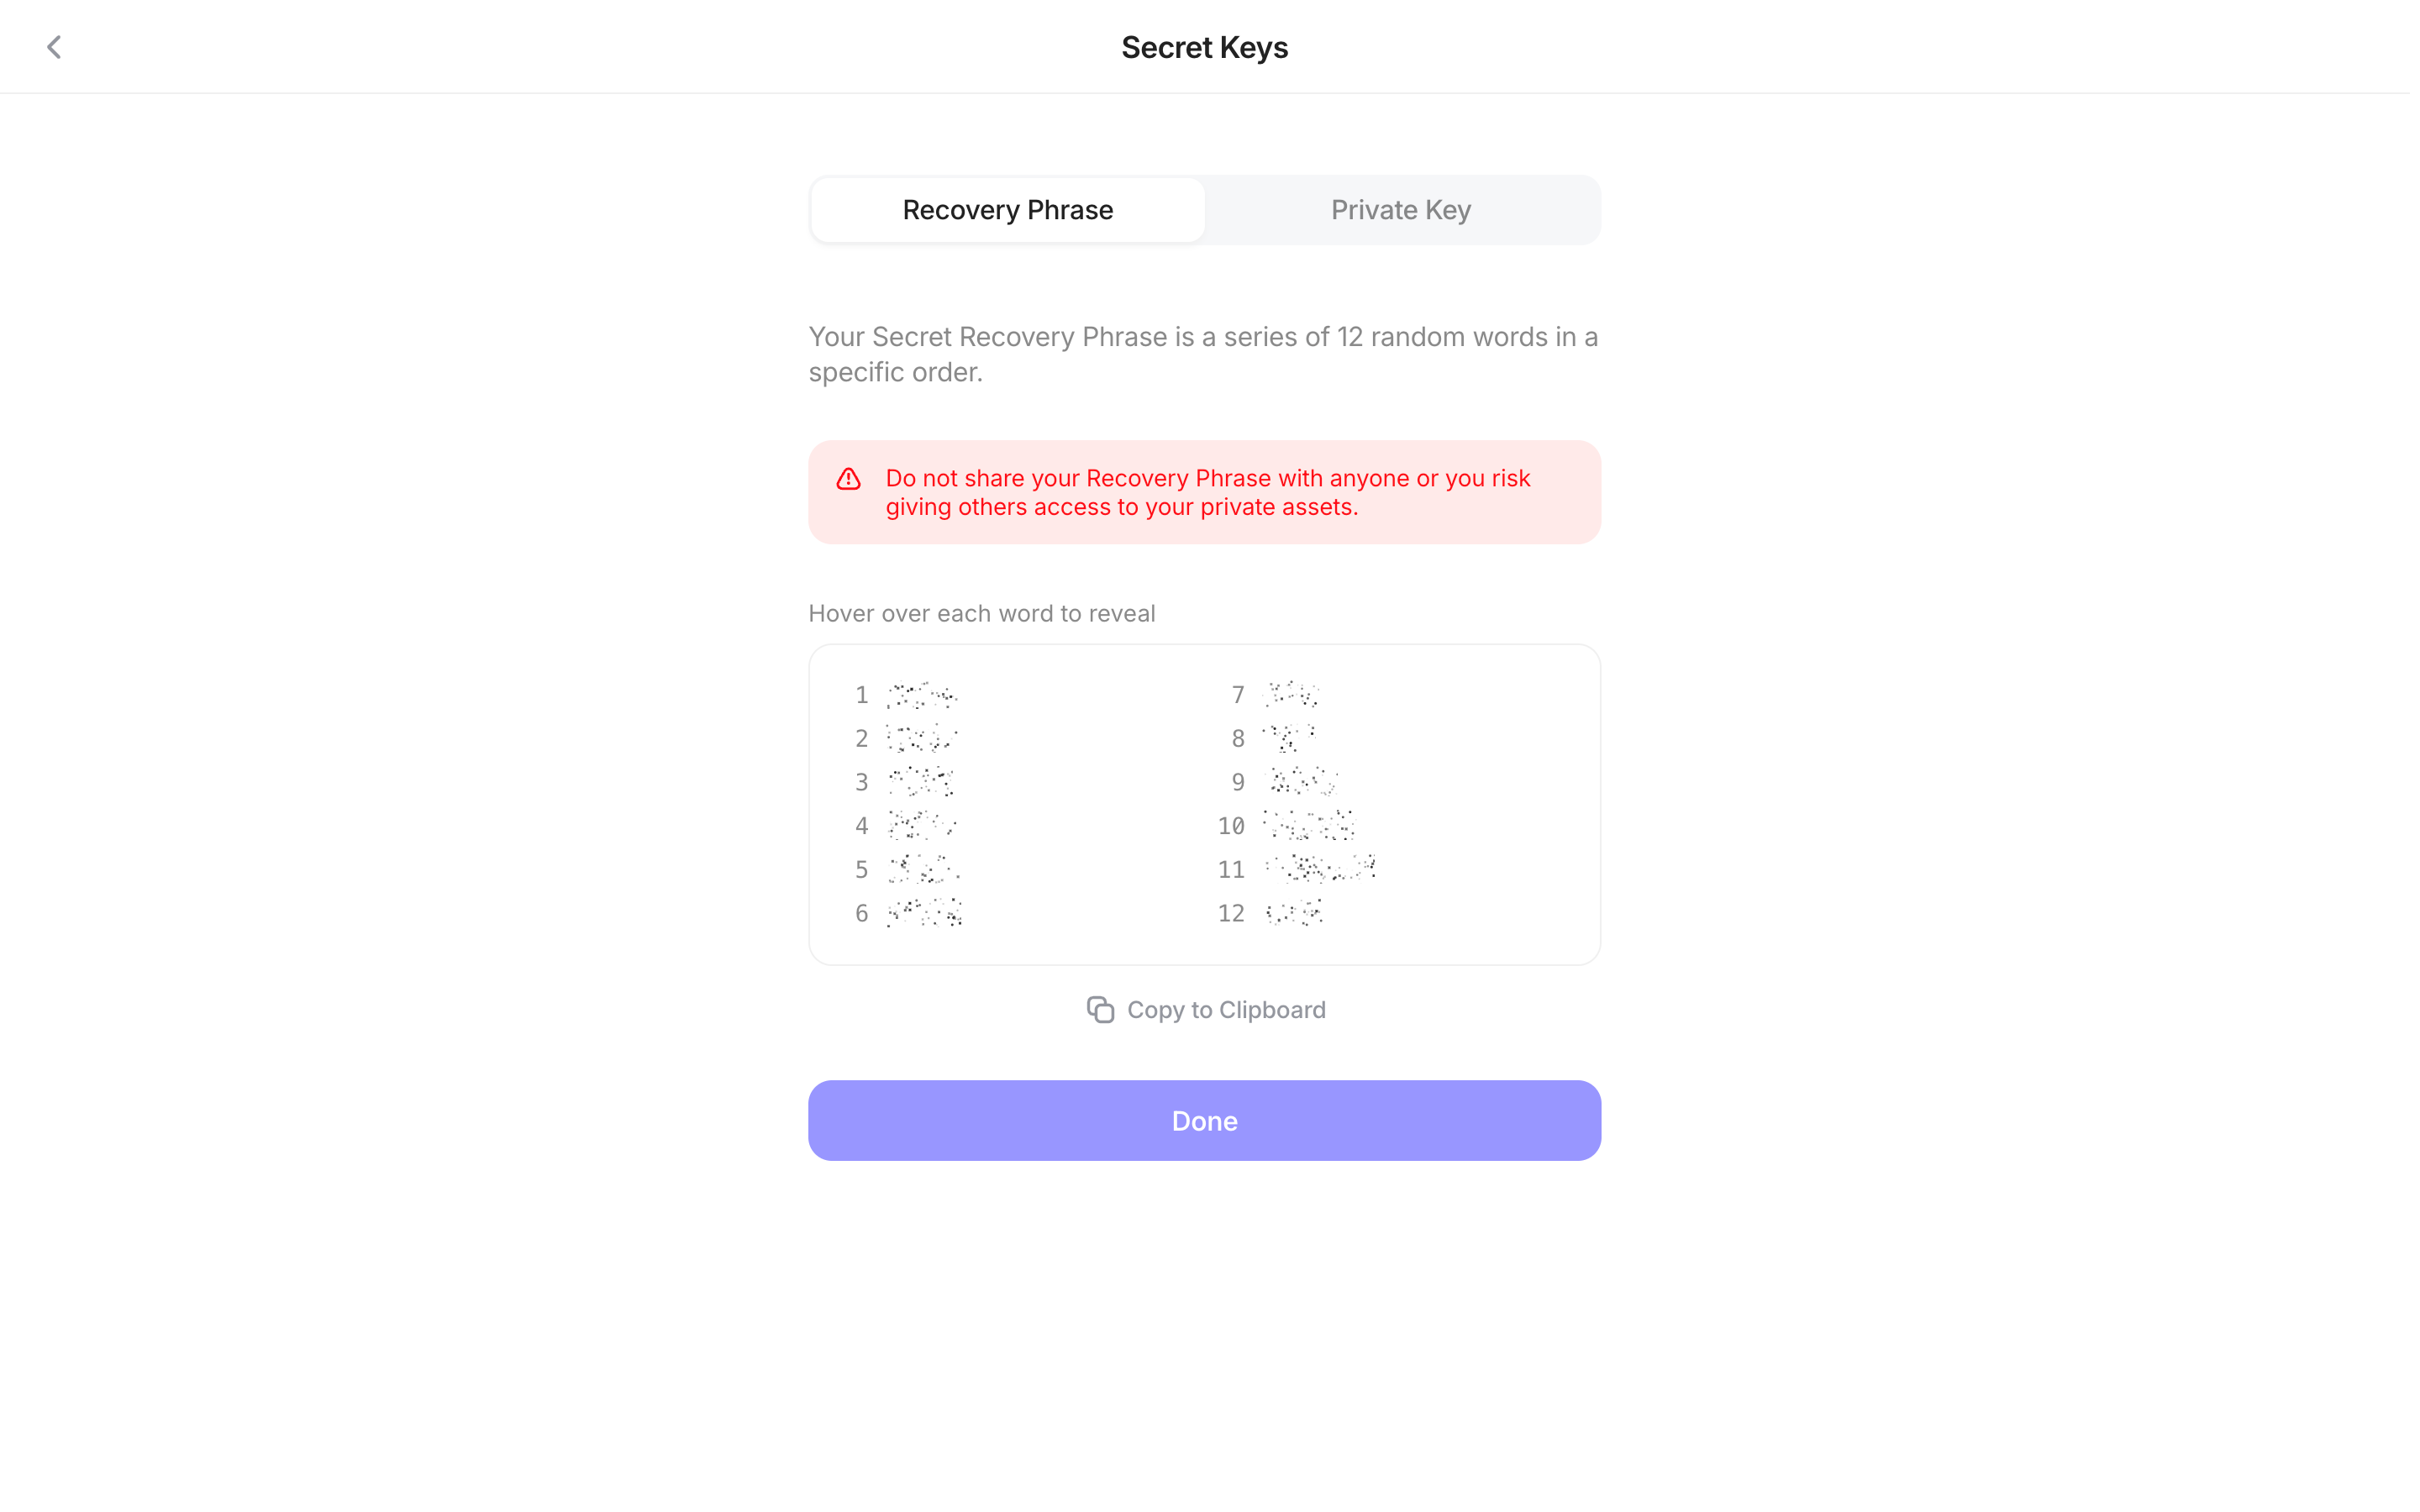Screen dimensions: 2420x1512
Task: Reveal hidden word number 12
Action: click(1299, 917)
